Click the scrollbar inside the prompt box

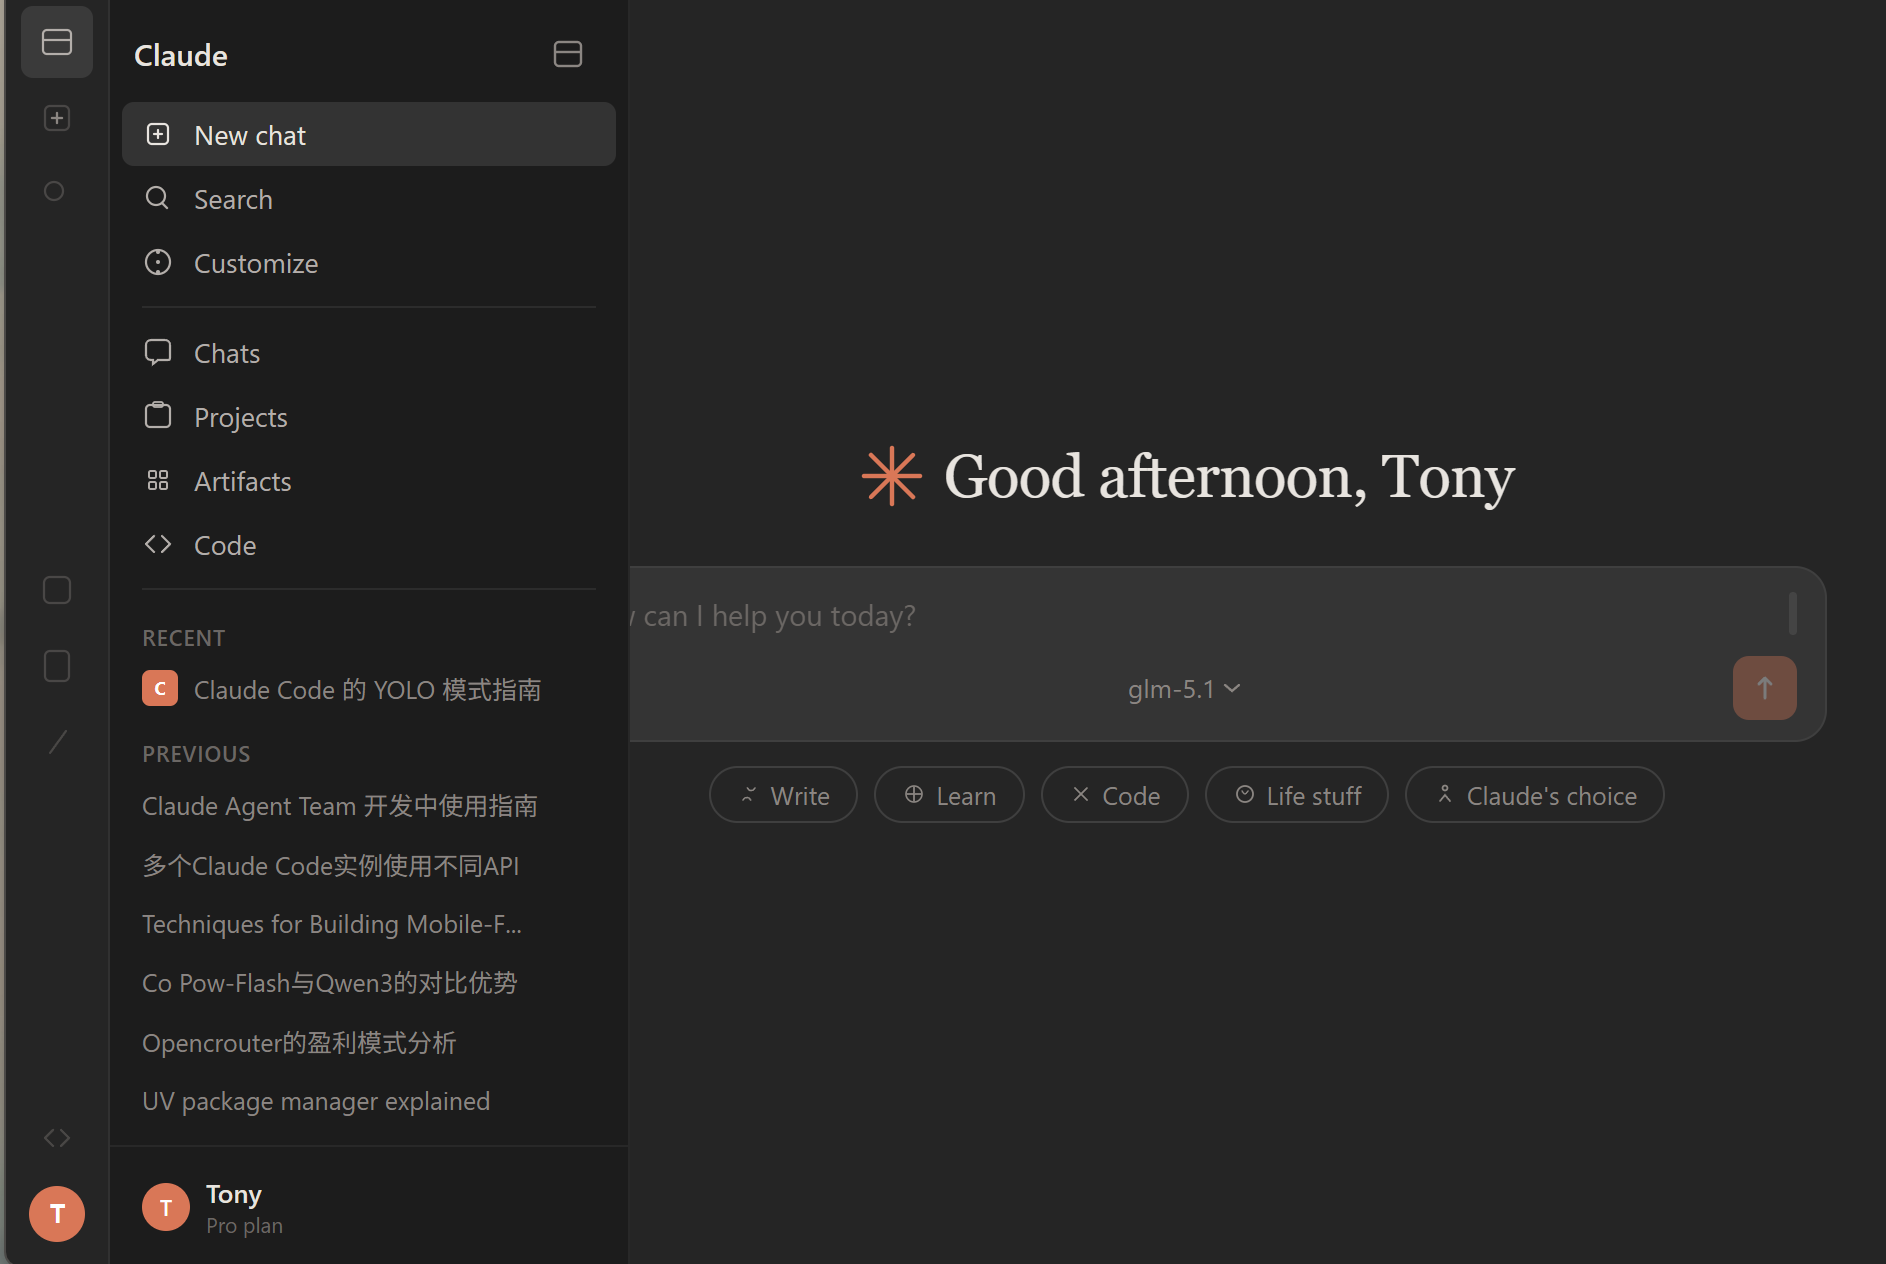1792,613
